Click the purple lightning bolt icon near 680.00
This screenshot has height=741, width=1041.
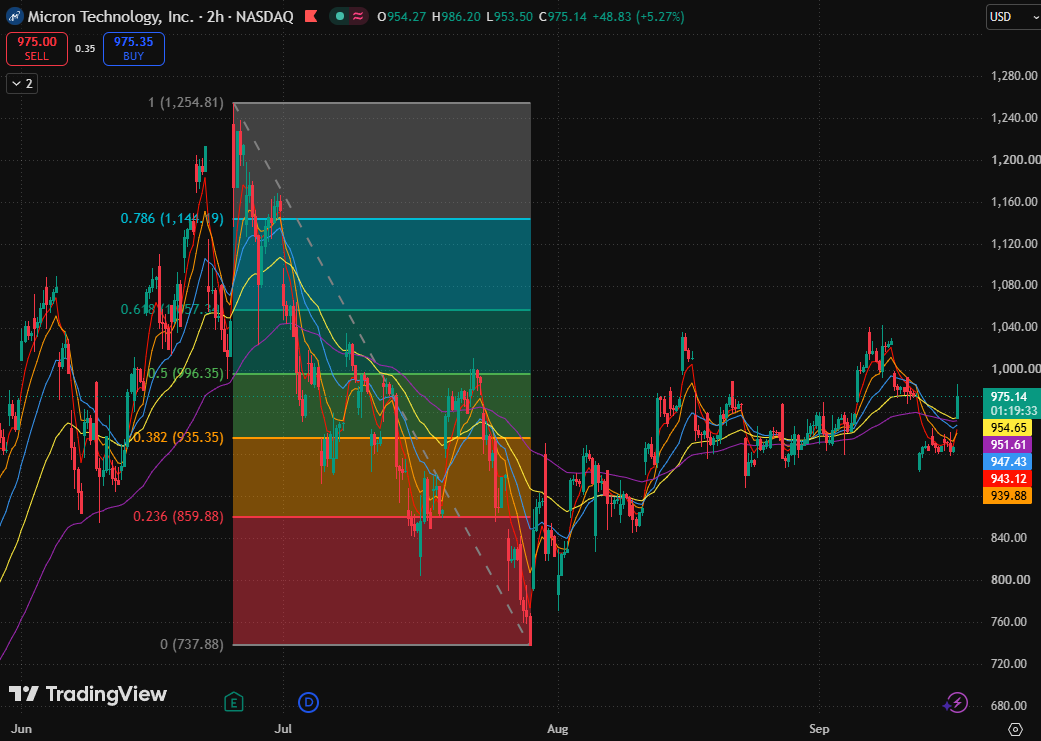point(956,702)
